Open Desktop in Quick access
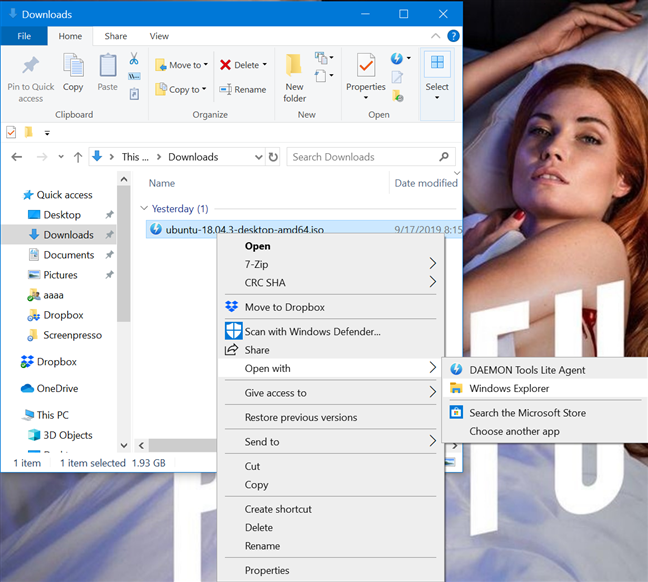This screenshot has height=582, width=648. tap(62, 215)
